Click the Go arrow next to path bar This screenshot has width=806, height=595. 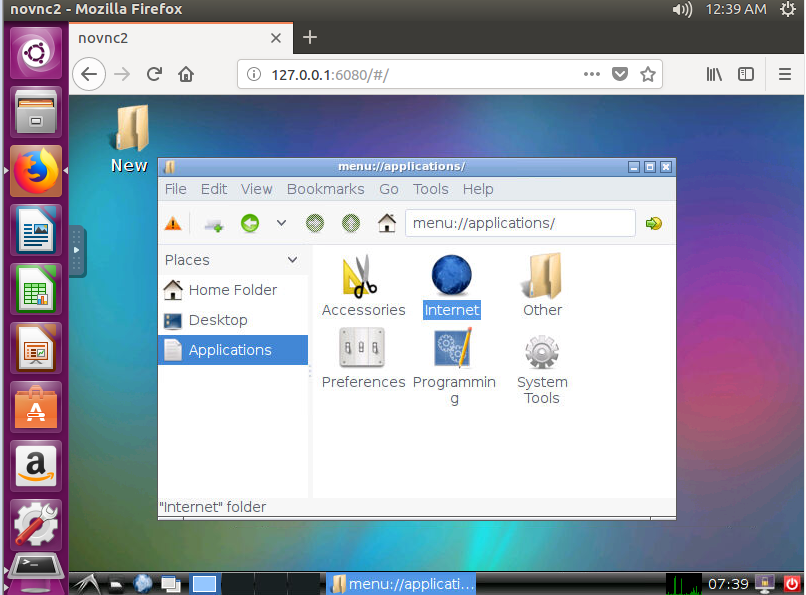653,223
